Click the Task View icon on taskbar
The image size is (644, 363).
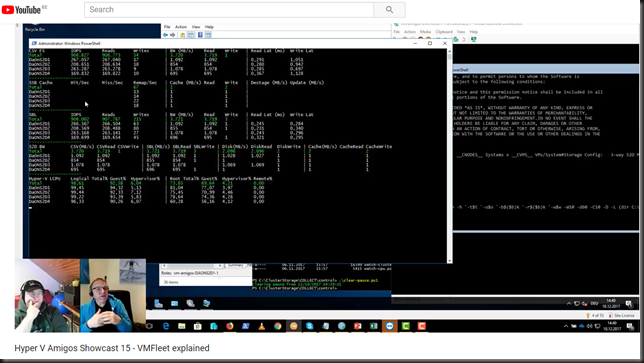pos(150,326)
